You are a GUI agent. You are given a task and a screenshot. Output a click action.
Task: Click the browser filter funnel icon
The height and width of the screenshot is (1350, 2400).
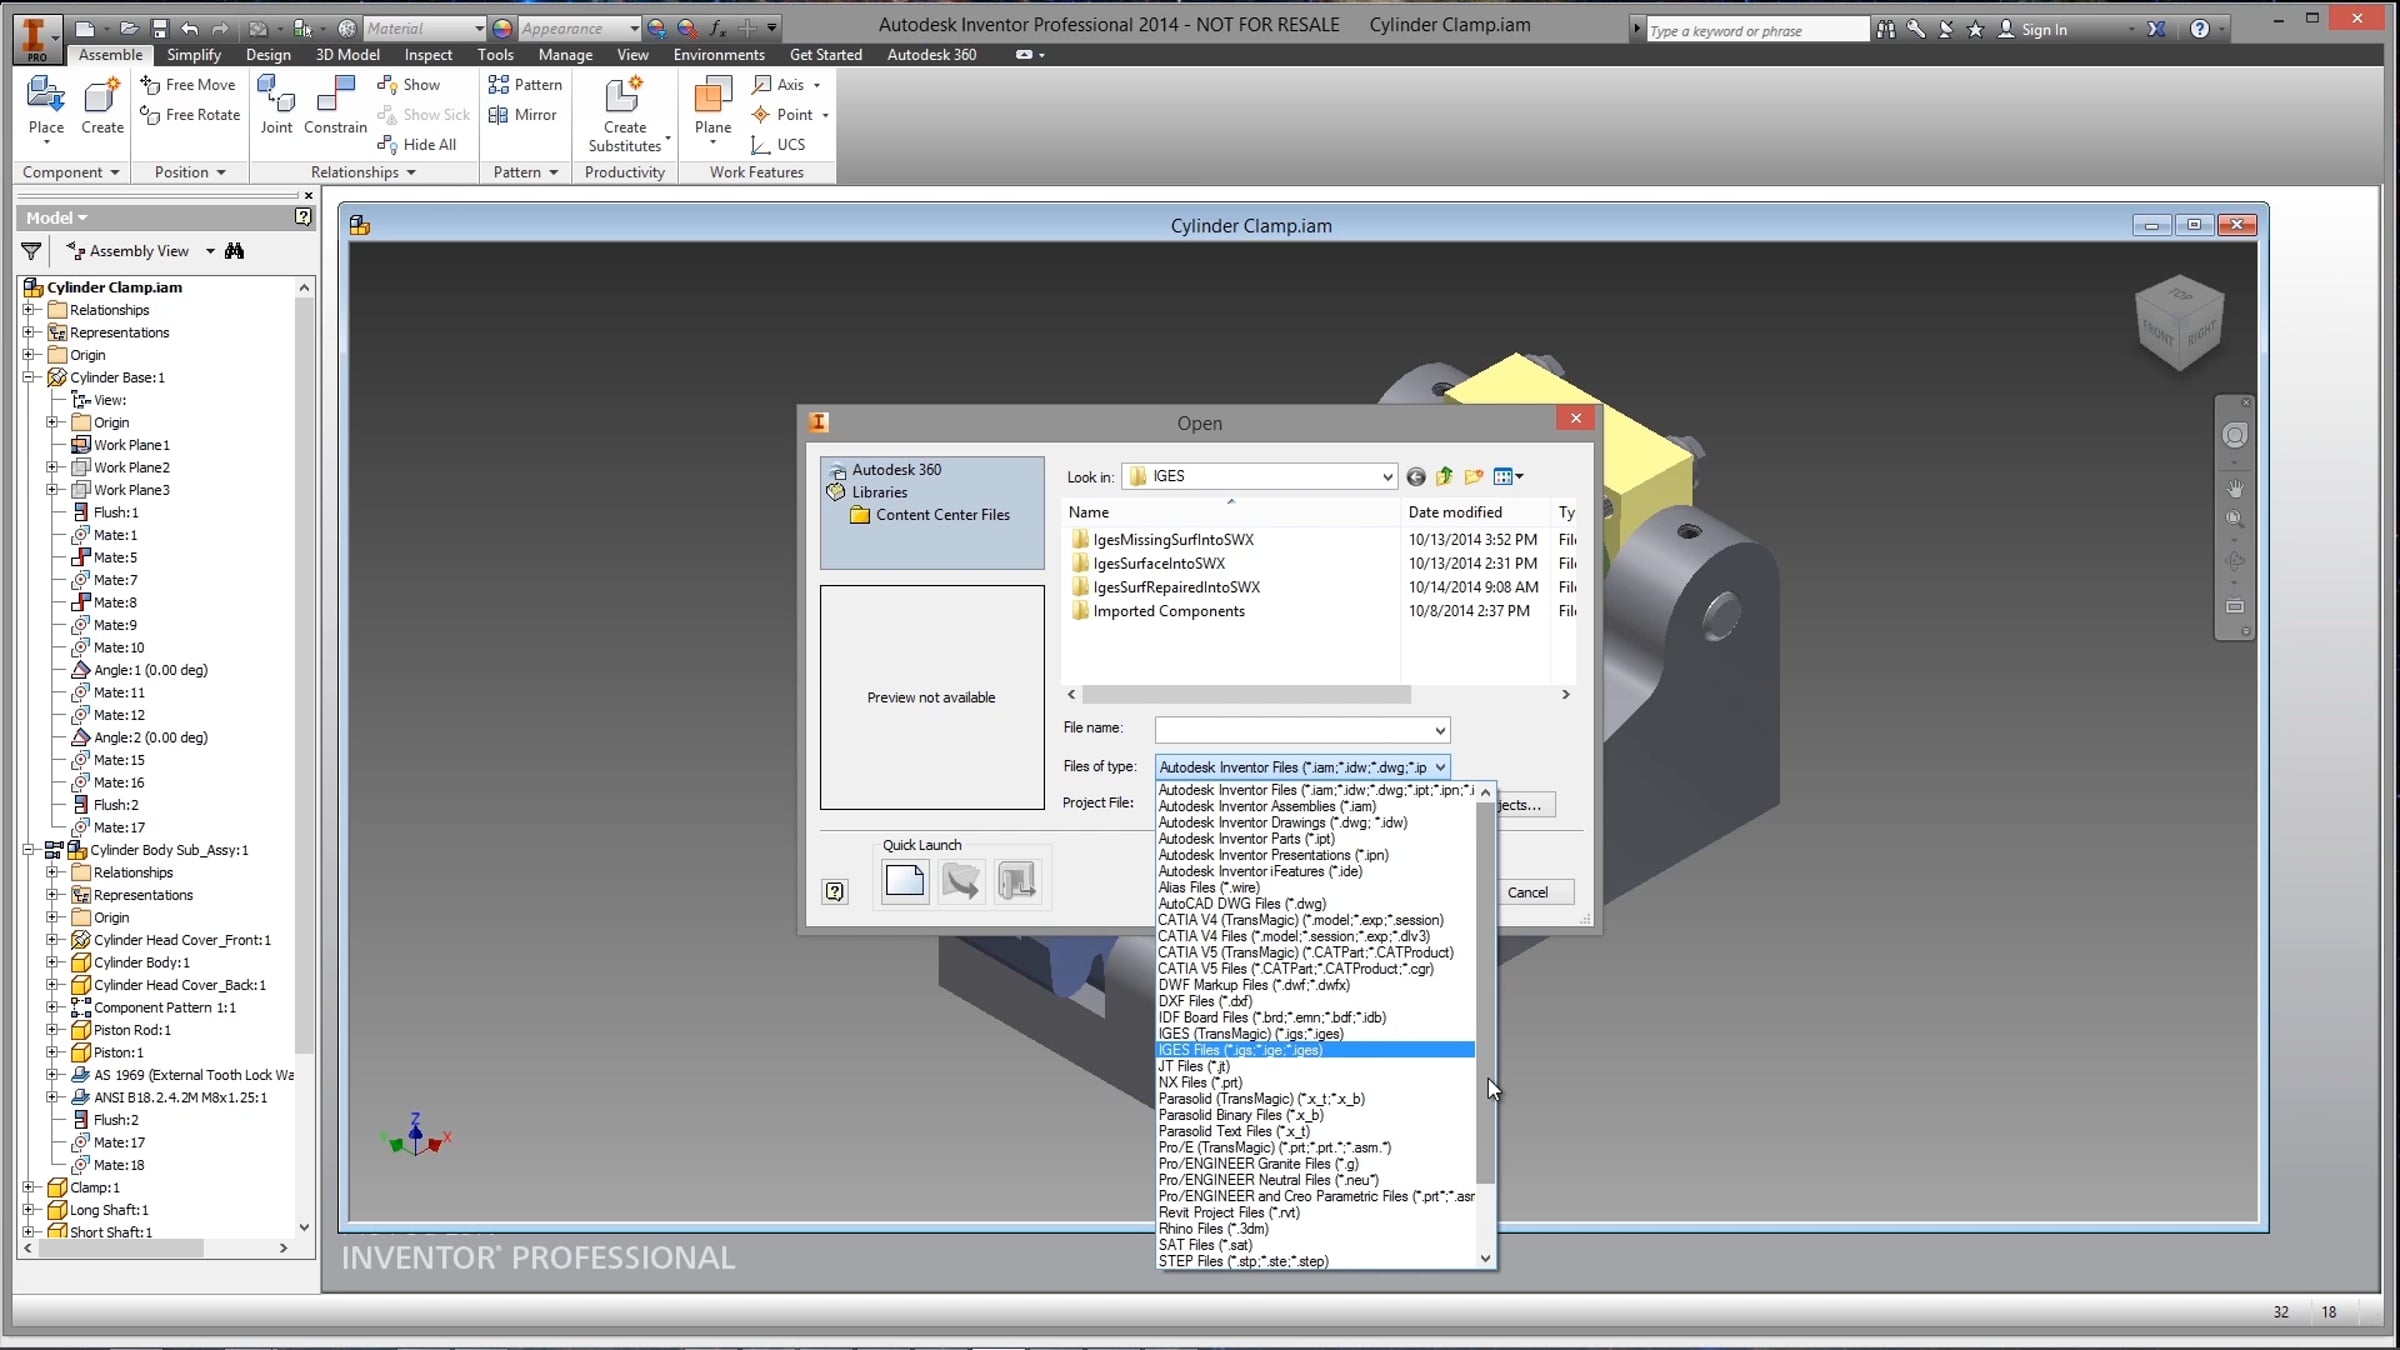pos(31,251)
